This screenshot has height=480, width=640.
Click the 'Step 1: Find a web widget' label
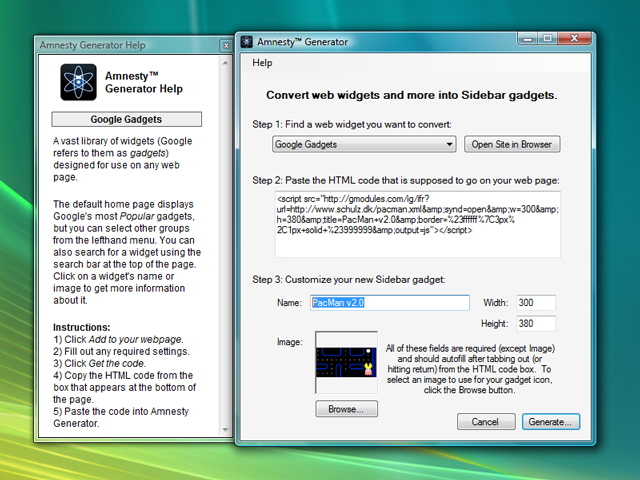[x=352, y=124]
